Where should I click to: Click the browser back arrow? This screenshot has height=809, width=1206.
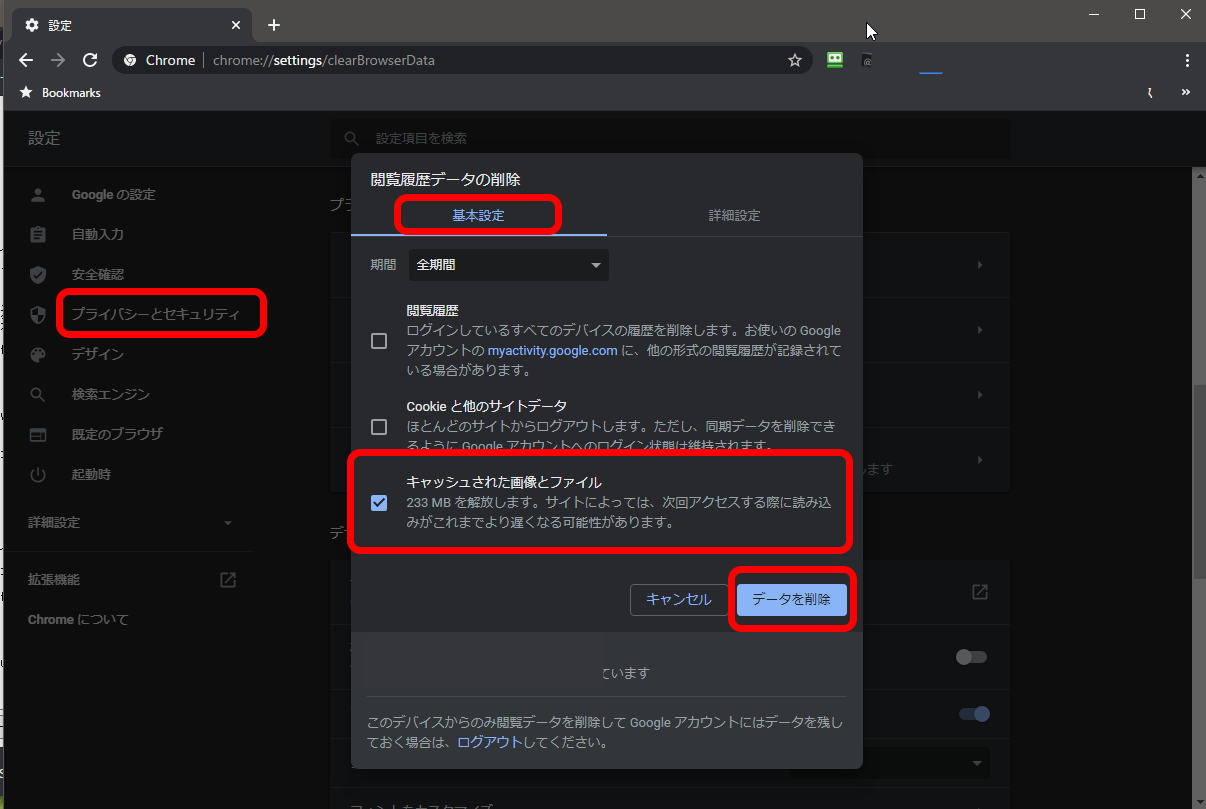point(27,60)
